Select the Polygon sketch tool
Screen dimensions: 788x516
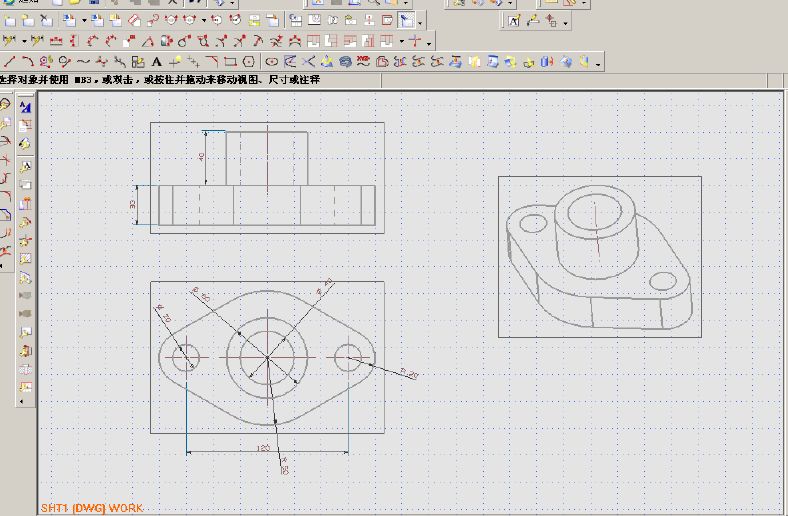(x=248, y=62)
